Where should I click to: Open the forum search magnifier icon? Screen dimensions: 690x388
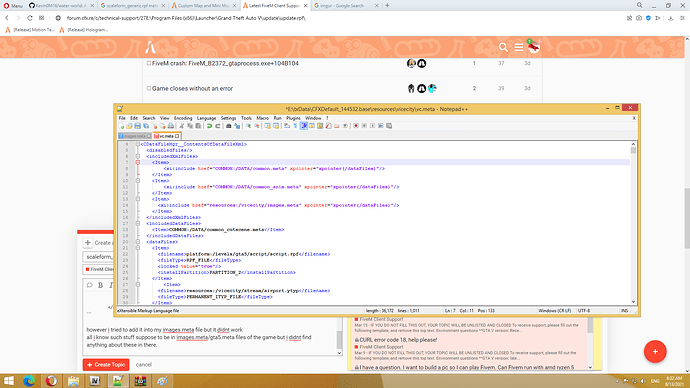tap(503, 47)
